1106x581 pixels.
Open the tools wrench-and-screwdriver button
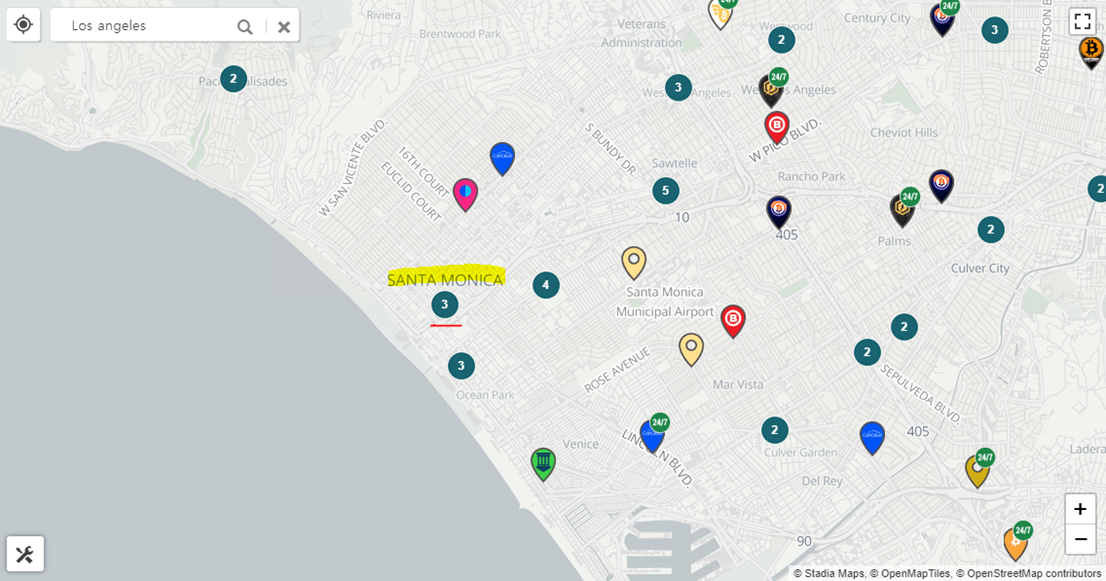(25, 554)
